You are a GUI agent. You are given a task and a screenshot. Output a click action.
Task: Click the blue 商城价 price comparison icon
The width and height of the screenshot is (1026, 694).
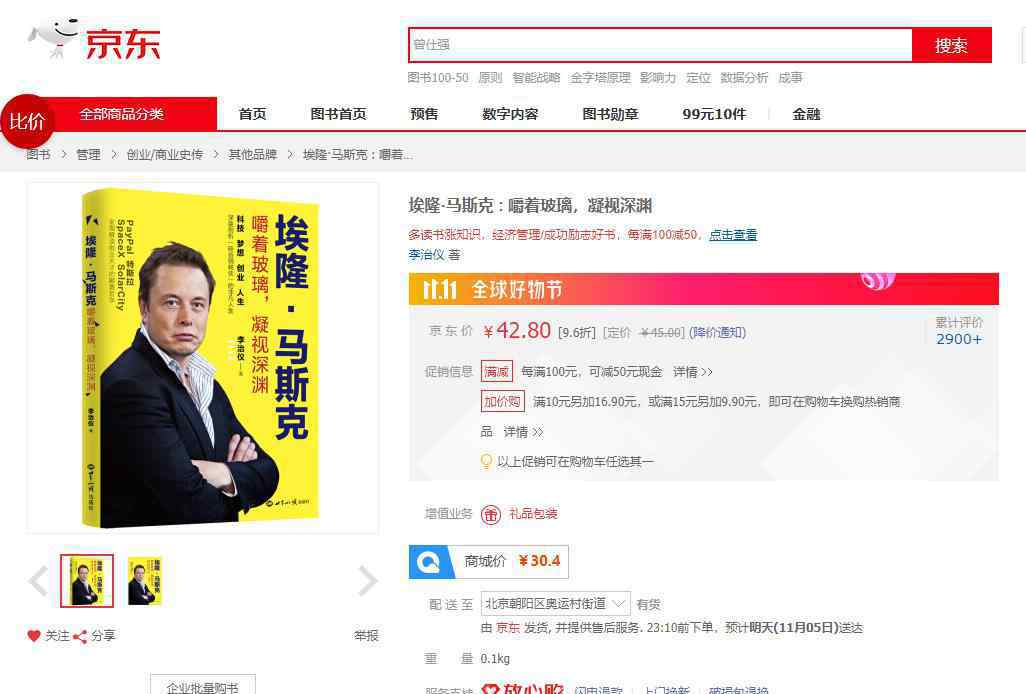(431, 562)
